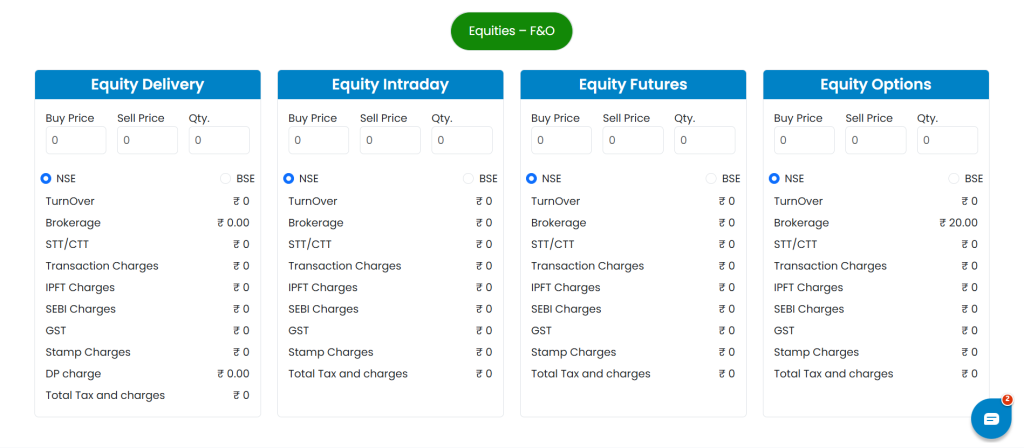Viewport: 1024px width, 448px height.
Task: Click the Equity Intraday card header
Action: point(391,85)
